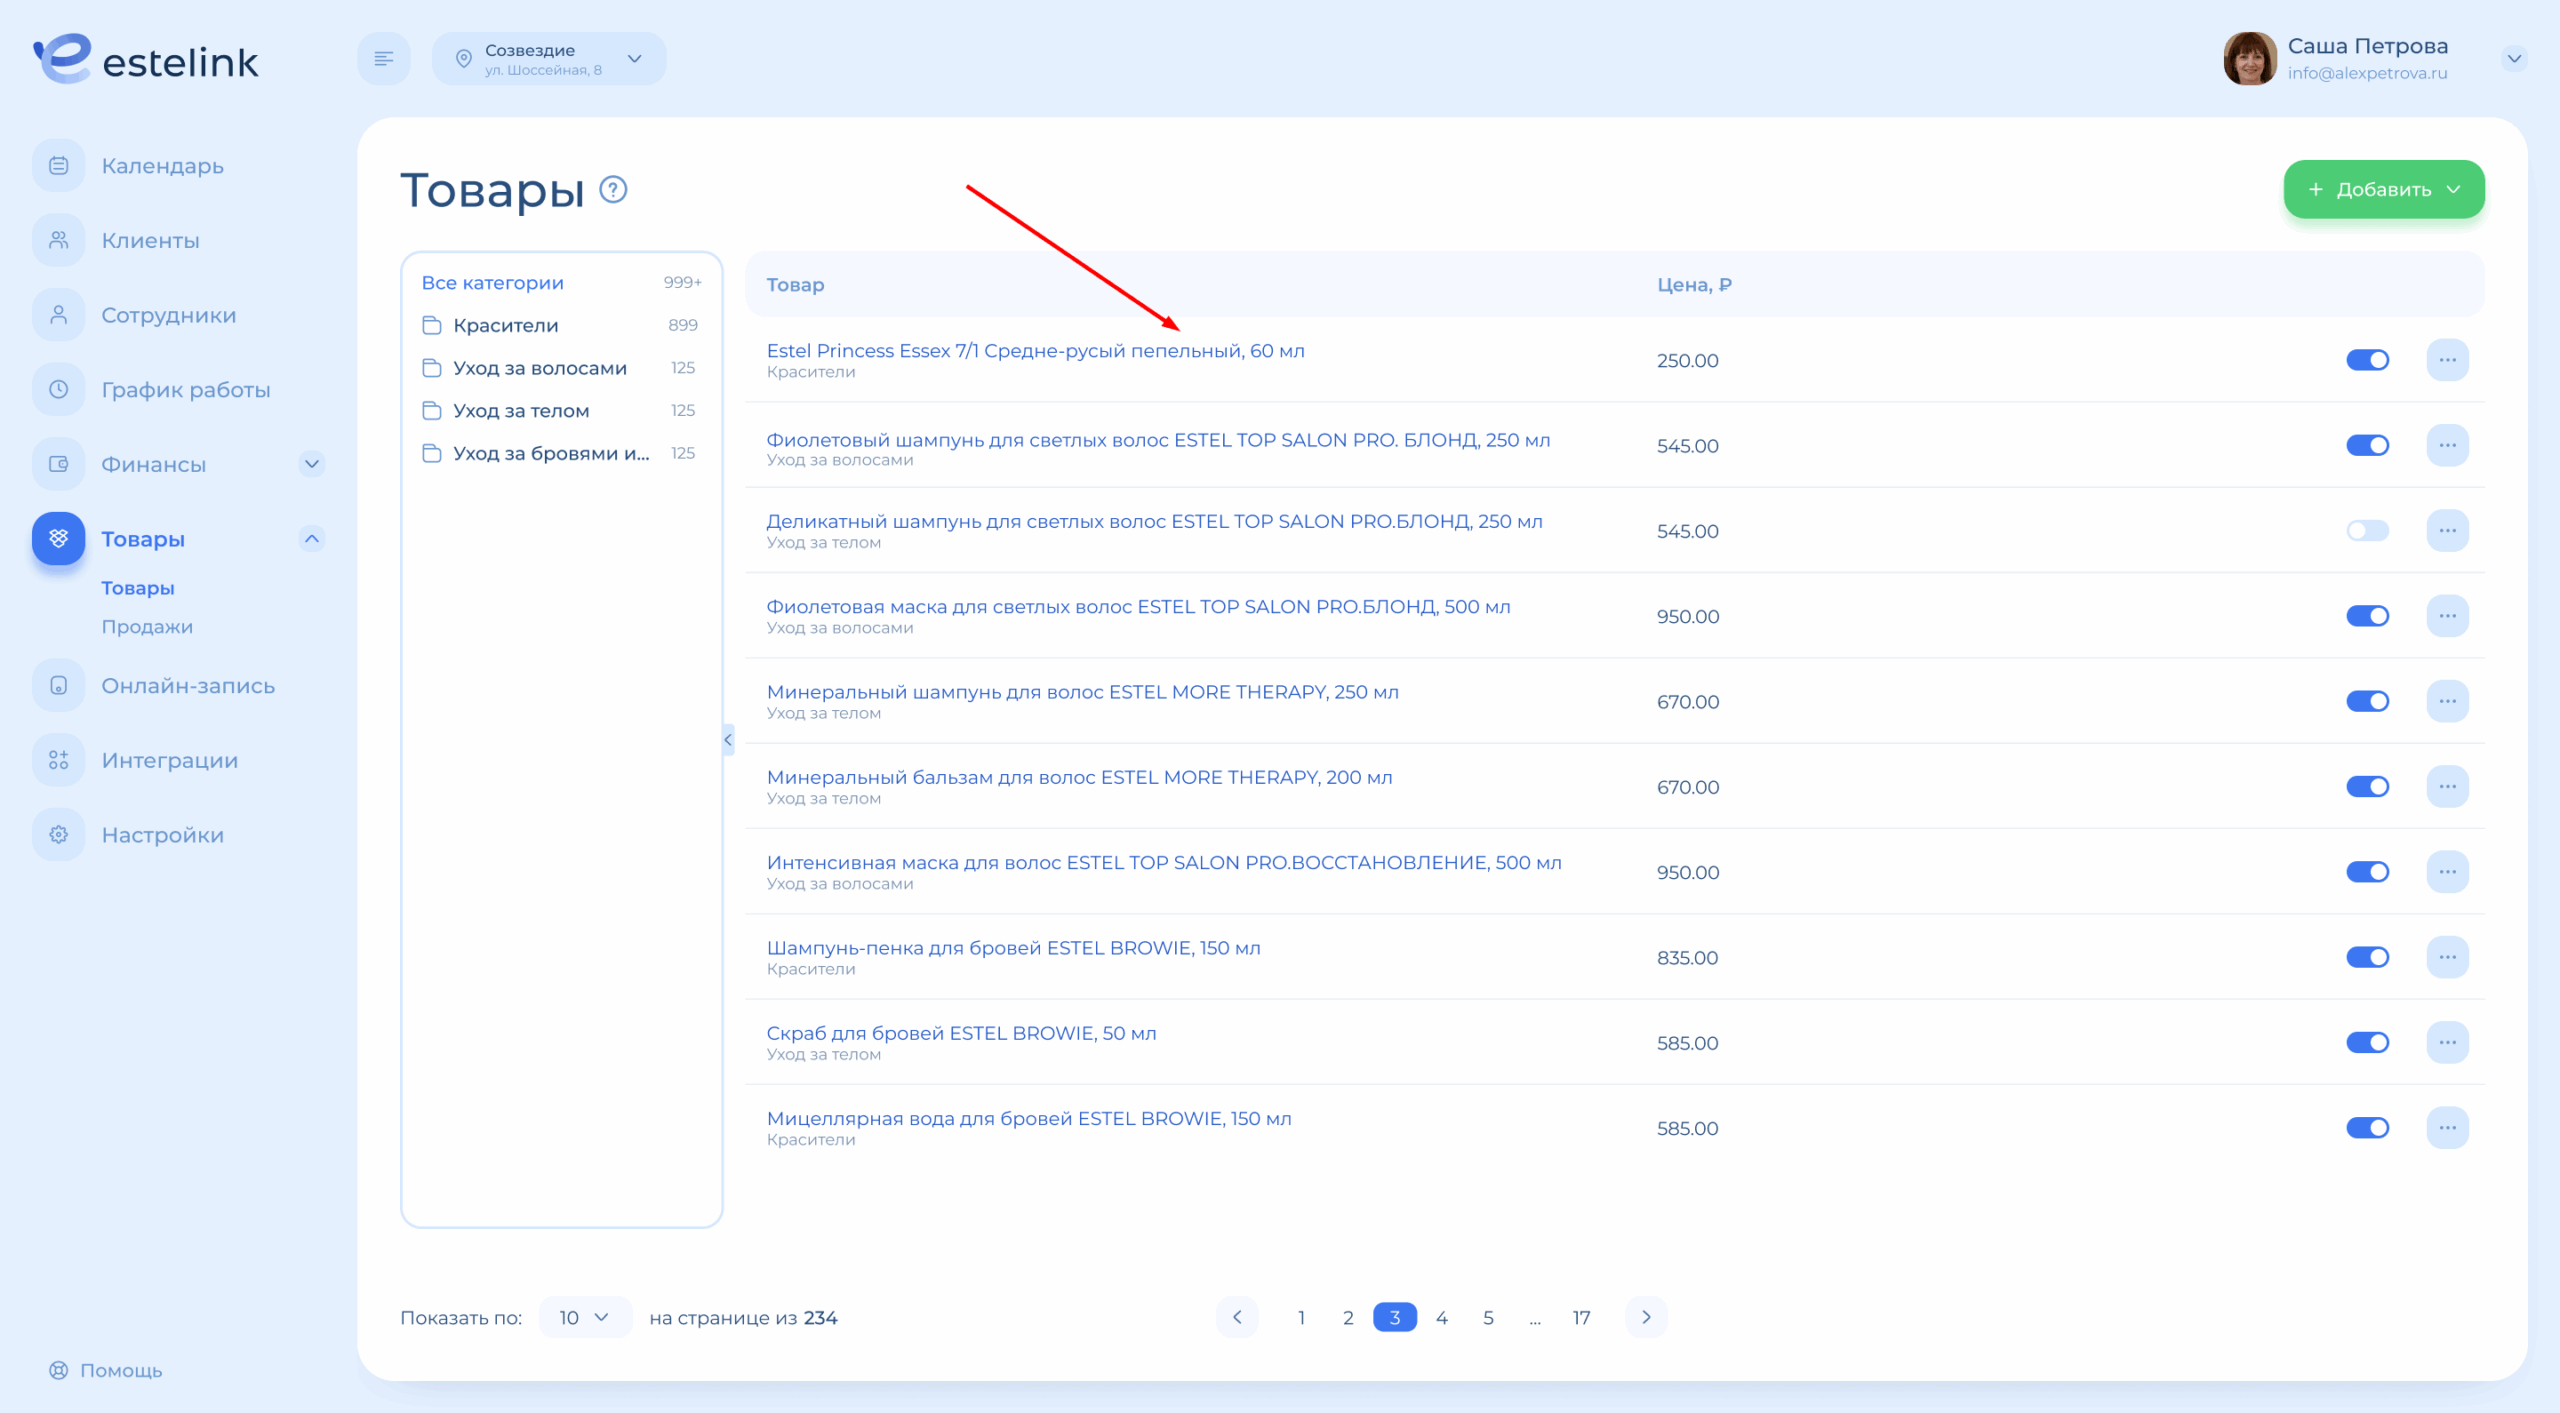The height and width of the screenshot is (1413, 2560).
Task: Open more options for Минеральный шампунь row
Action: coord(2447,701)
